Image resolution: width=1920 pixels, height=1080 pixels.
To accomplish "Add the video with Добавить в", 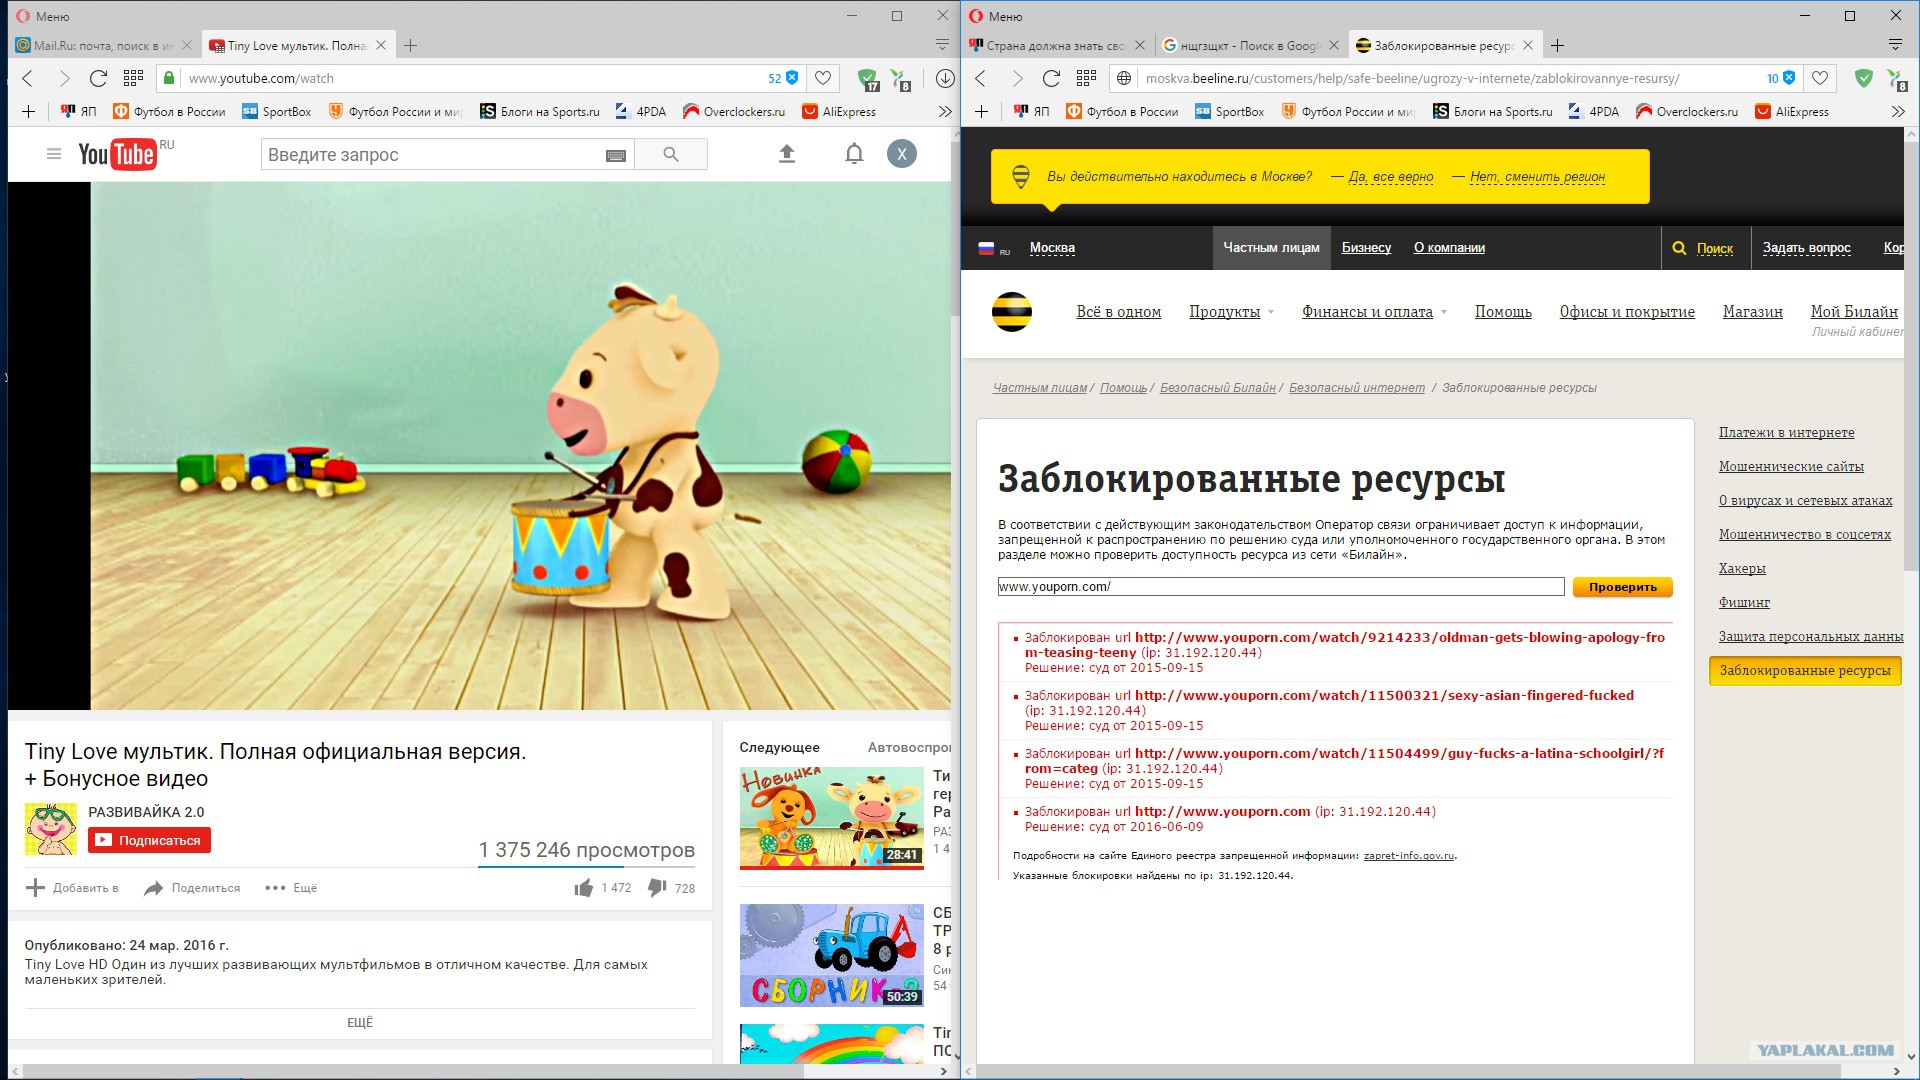I will pyautogui.click(x=72, y=888).
